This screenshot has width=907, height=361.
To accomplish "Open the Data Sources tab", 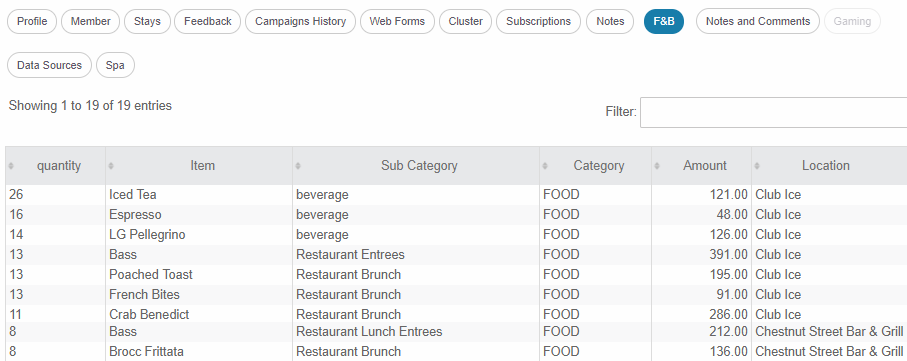I will point(49,65).
